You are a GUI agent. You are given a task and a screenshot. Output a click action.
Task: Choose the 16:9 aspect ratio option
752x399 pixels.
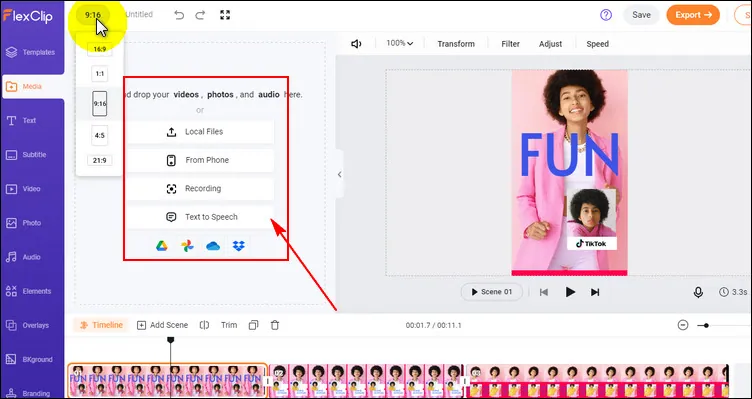100,49
